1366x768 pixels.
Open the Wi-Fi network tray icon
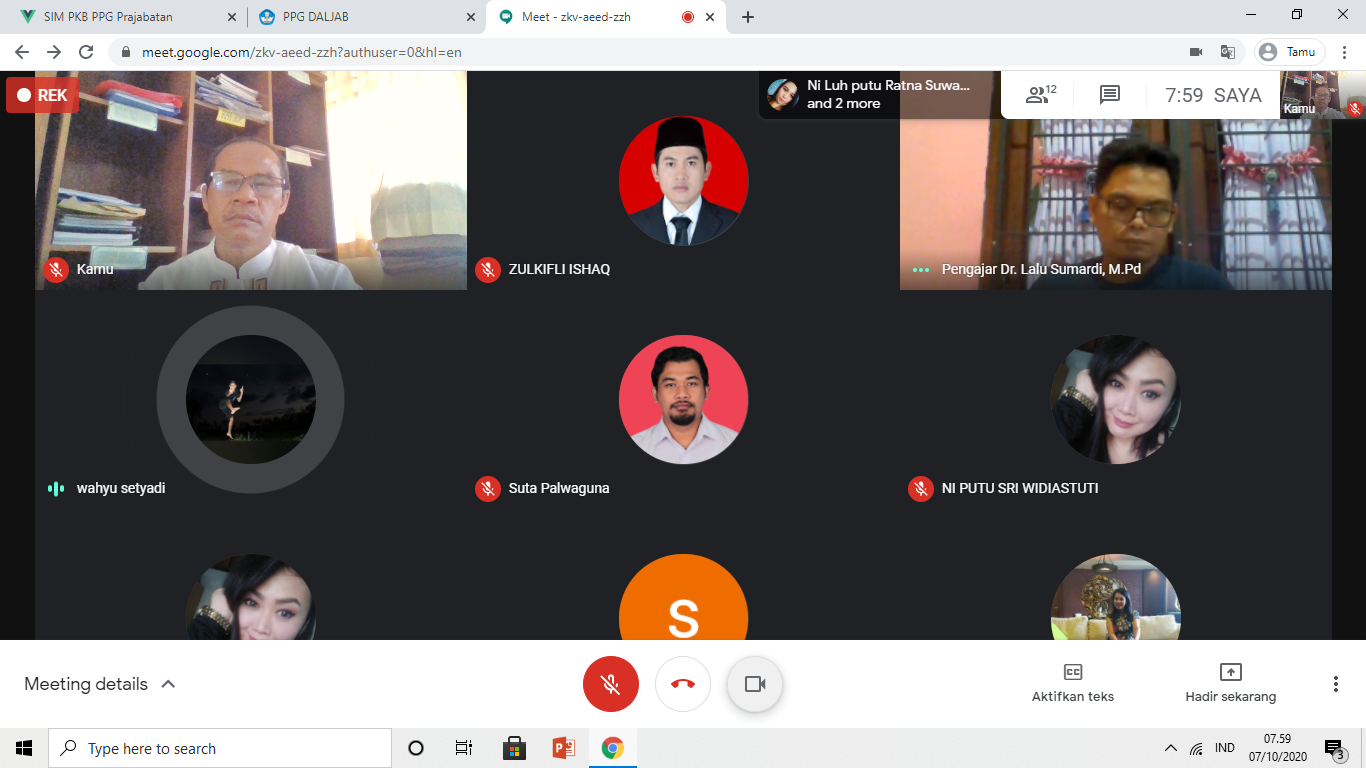click(x=1197, y=748)
